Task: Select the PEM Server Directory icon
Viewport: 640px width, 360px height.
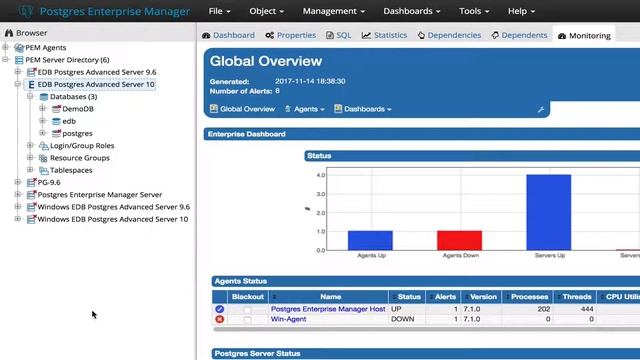Action: click(x=19, y=60)
